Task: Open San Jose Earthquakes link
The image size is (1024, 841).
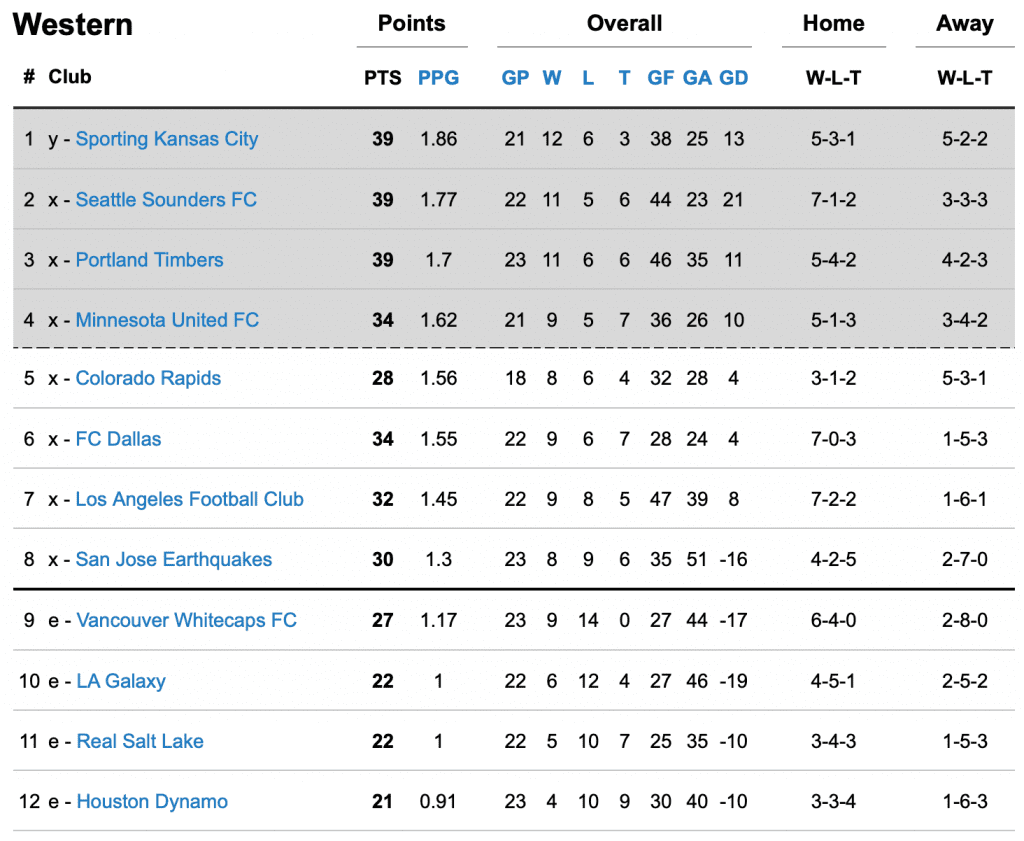Action: point(174,560)
